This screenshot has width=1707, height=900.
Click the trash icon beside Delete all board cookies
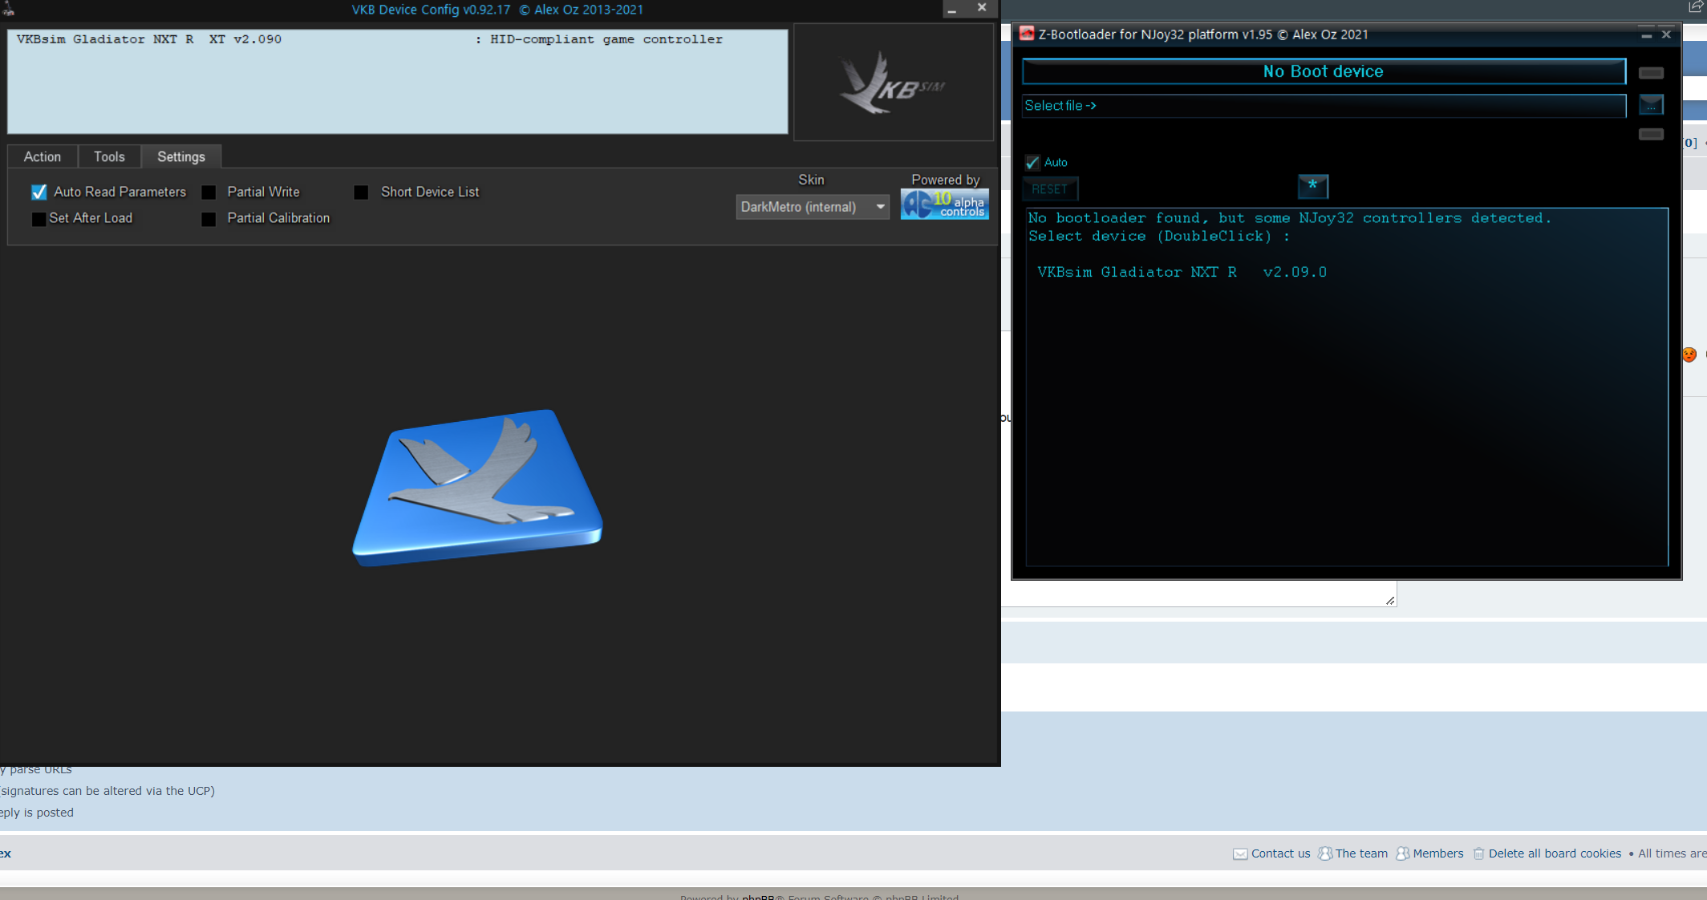pos(1479,854)
